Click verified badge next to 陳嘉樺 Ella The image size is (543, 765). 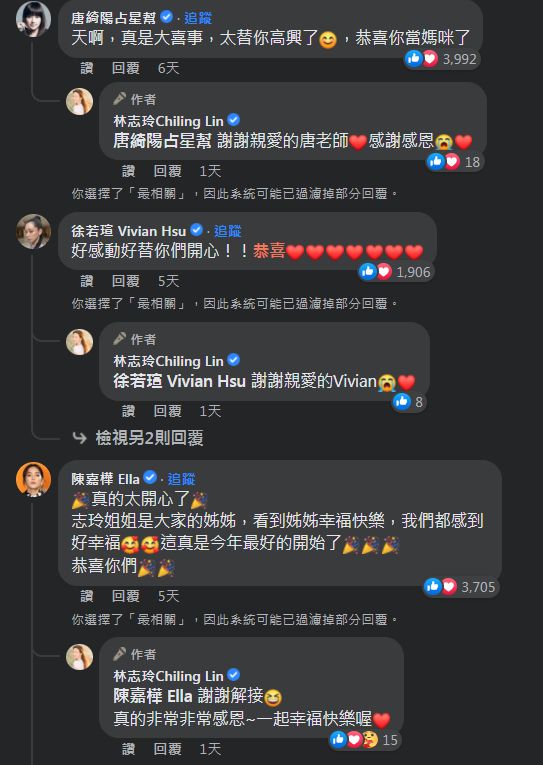[150, 477]
